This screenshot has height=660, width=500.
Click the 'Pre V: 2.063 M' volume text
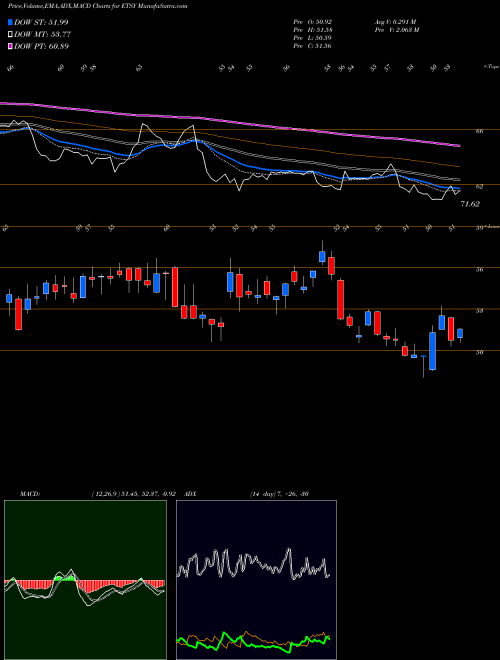(396, 30)
